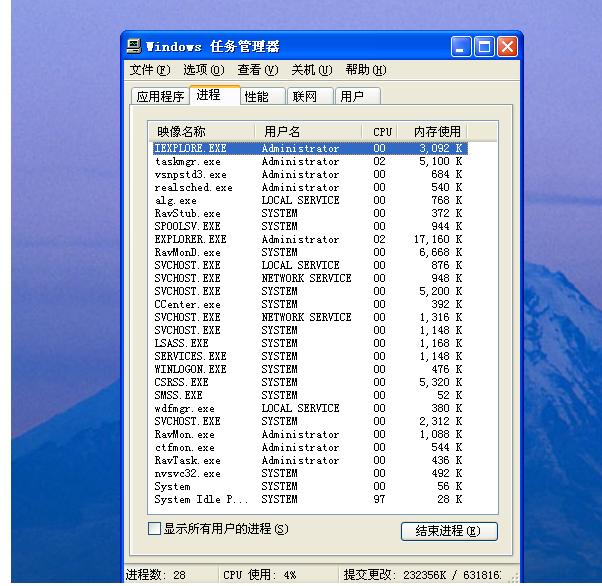The image size is (602, 586).
Task: Close the Windows 任务管理器 window
Action: [x=507, y=47]
